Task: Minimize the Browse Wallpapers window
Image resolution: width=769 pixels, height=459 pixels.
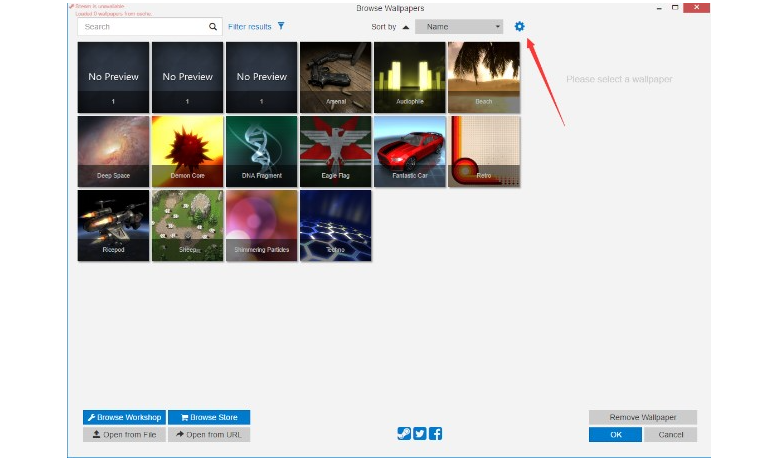Action: tap(659, 8)
